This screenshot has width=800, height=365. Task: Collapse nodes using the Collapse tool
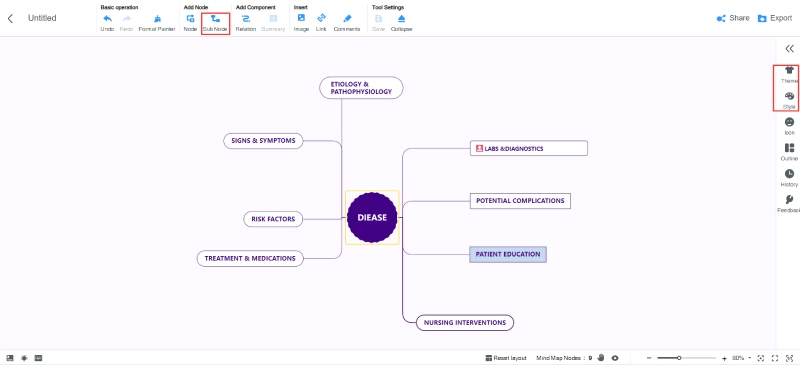[402, 22]
